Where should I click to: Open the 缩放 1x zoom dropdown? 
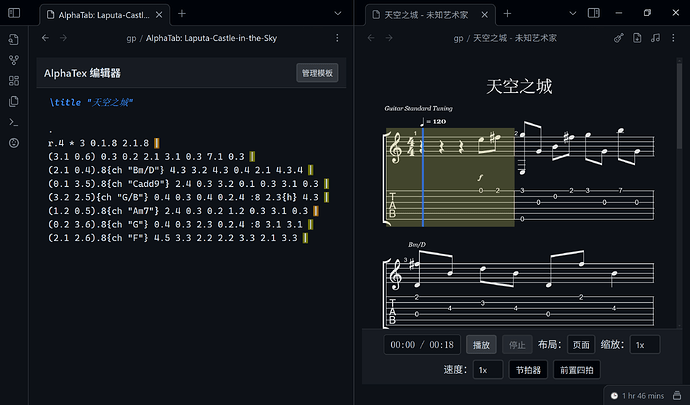pyautogui.click(x=645, y=345)
